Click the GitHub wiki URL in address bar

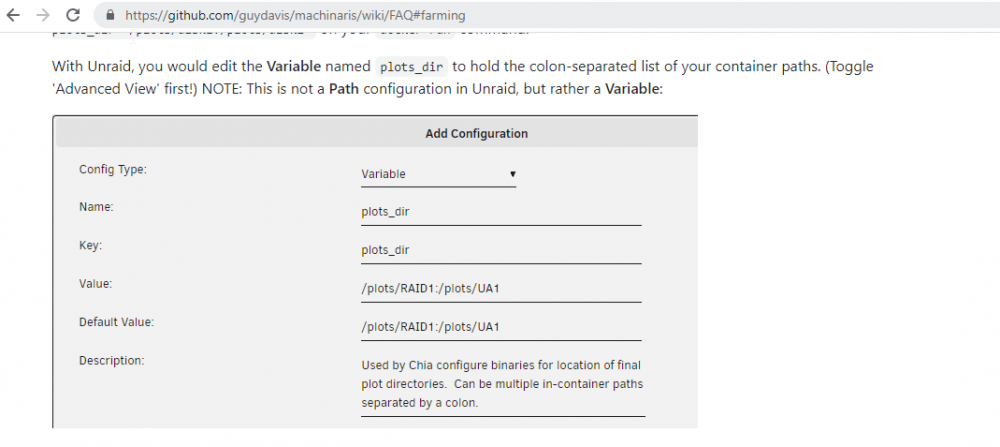295,15
